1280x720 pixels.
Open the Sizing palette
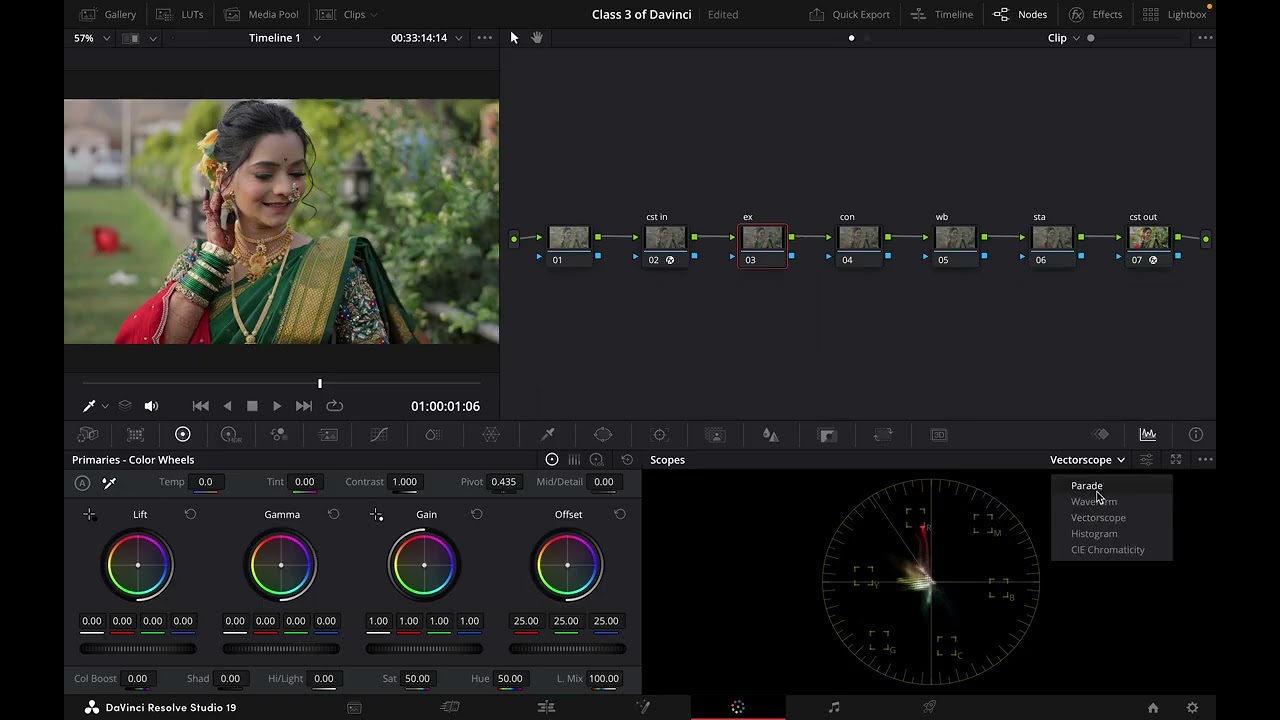(883, 435)
